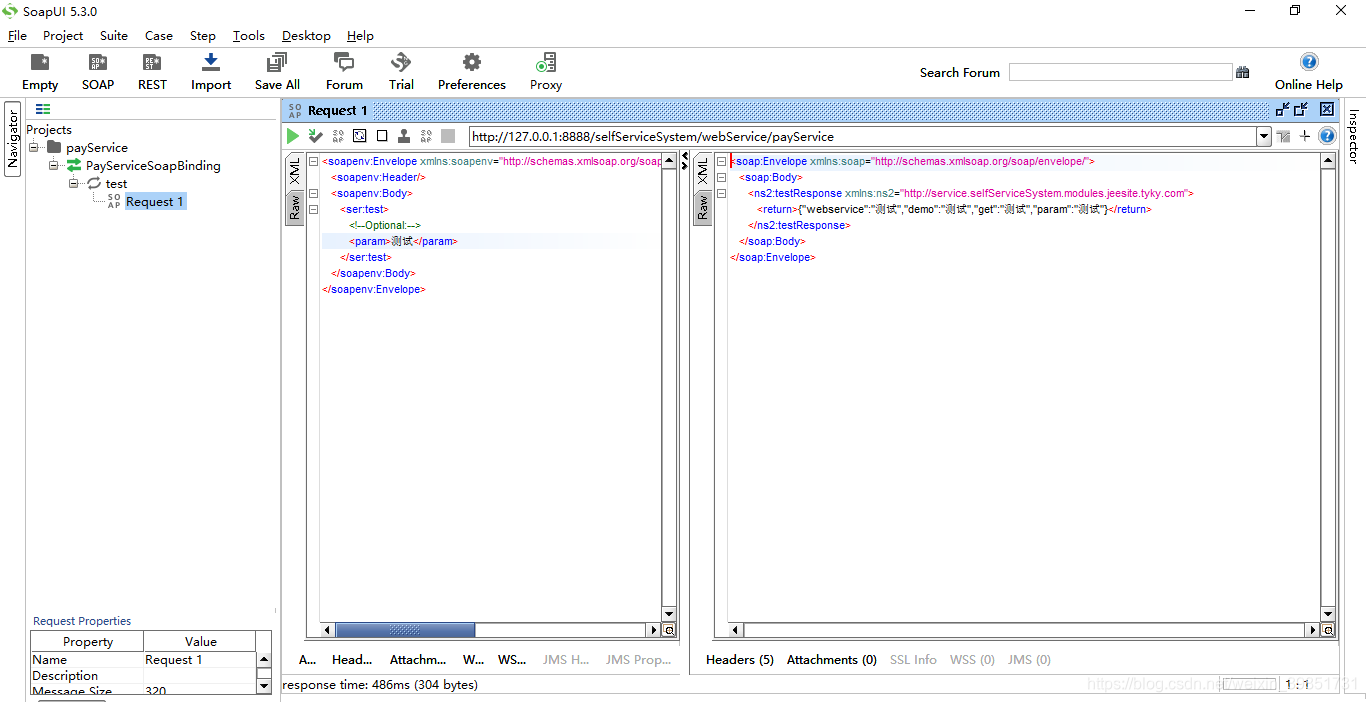Import a project via the Import icon
This screenshot has height=702, width=1366.
pos(211,63)
